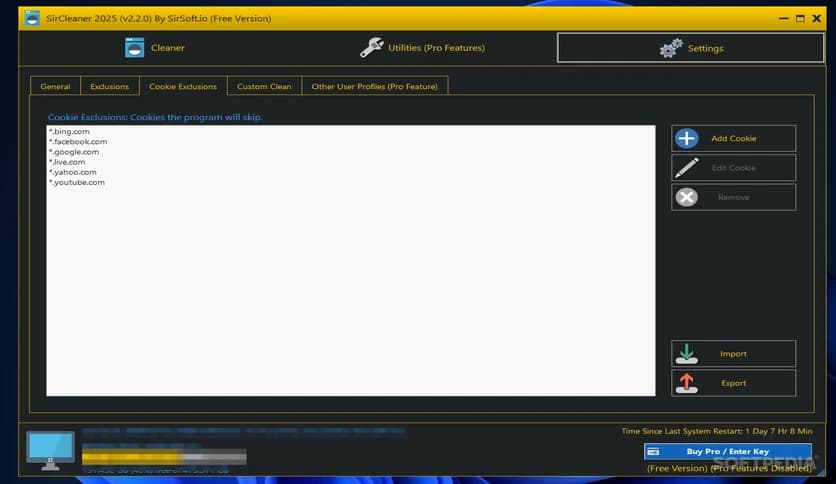Click the red up-arrow Export icon
Screen dimensions: 836x484
click(687, 383)
